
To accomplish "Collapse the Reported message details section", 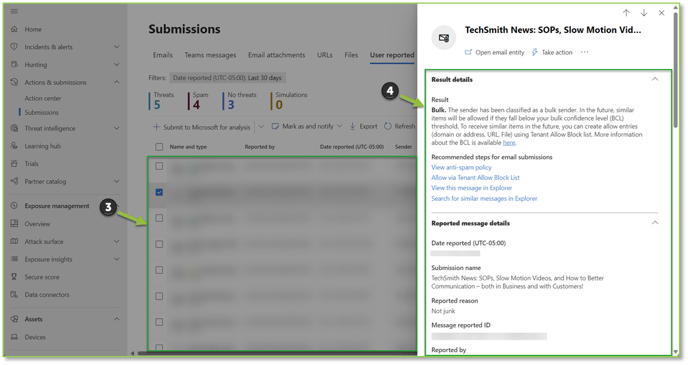I will [655, 223].
